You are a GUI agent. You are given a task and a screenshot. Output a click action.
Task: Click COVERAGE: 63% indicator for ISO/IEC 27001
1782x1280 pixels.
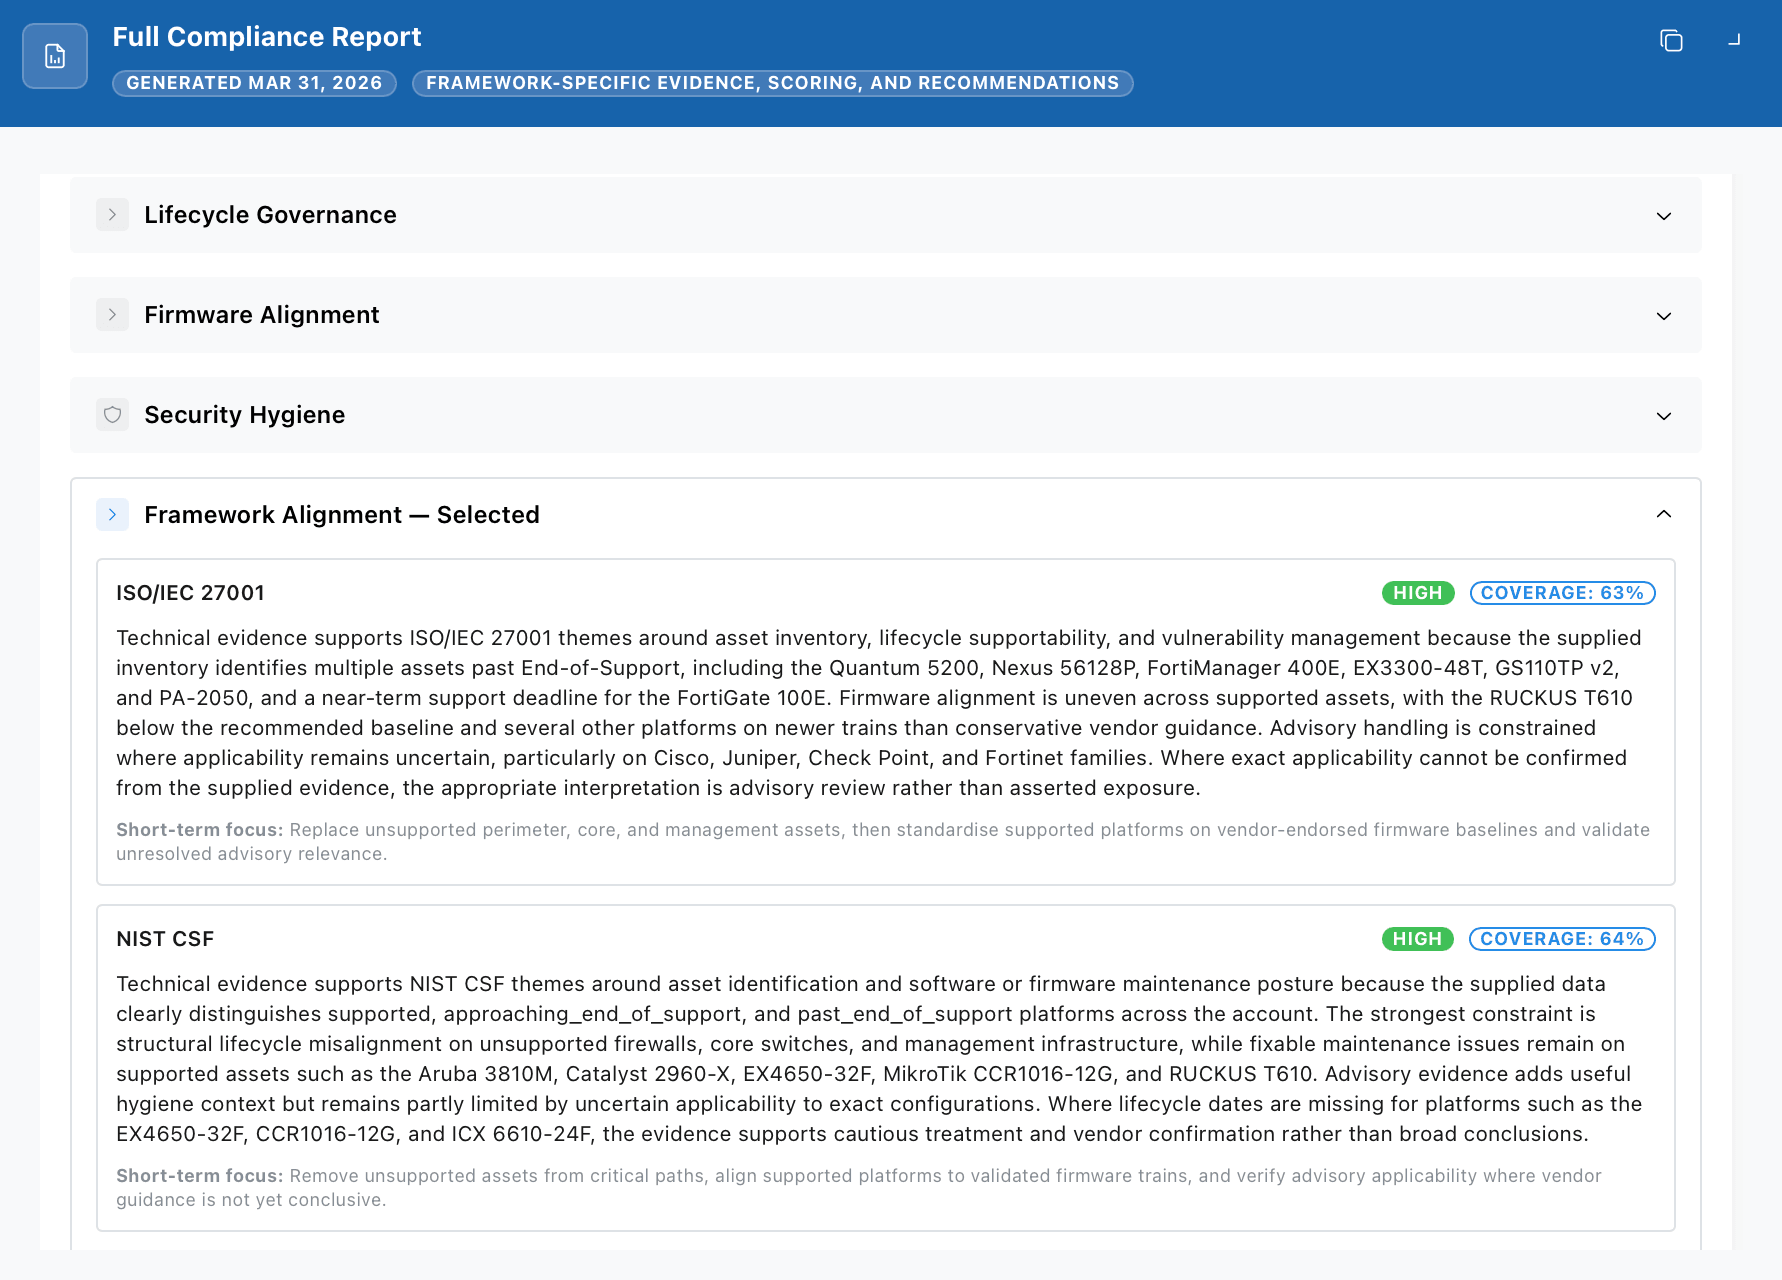[1562, 592]
